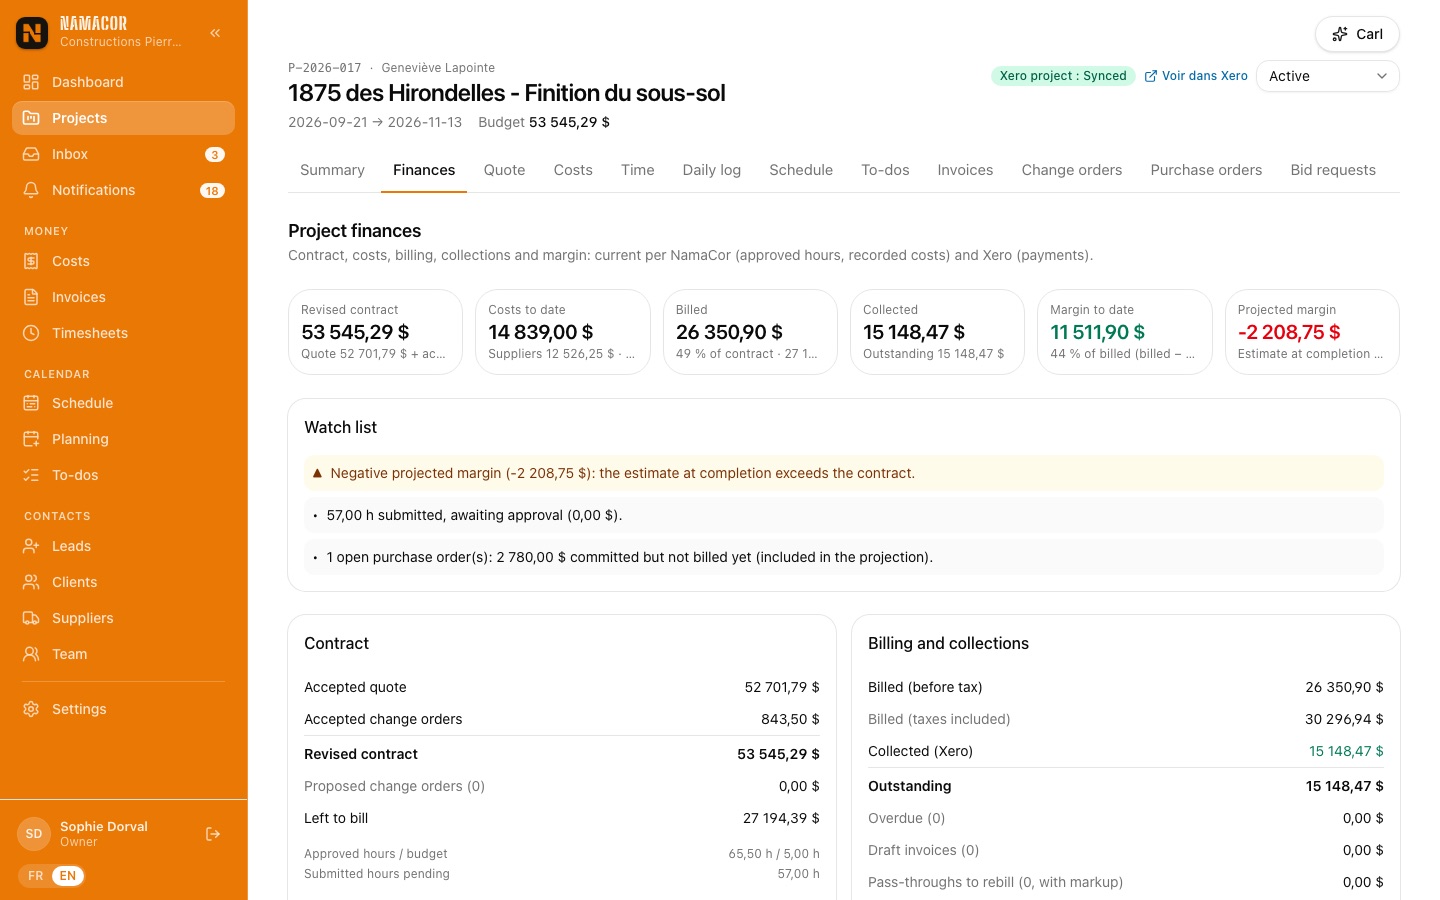This screenshot has height=900, width=1440.
Task: Switch to the Schedule tab
Action: coord(801,170)
